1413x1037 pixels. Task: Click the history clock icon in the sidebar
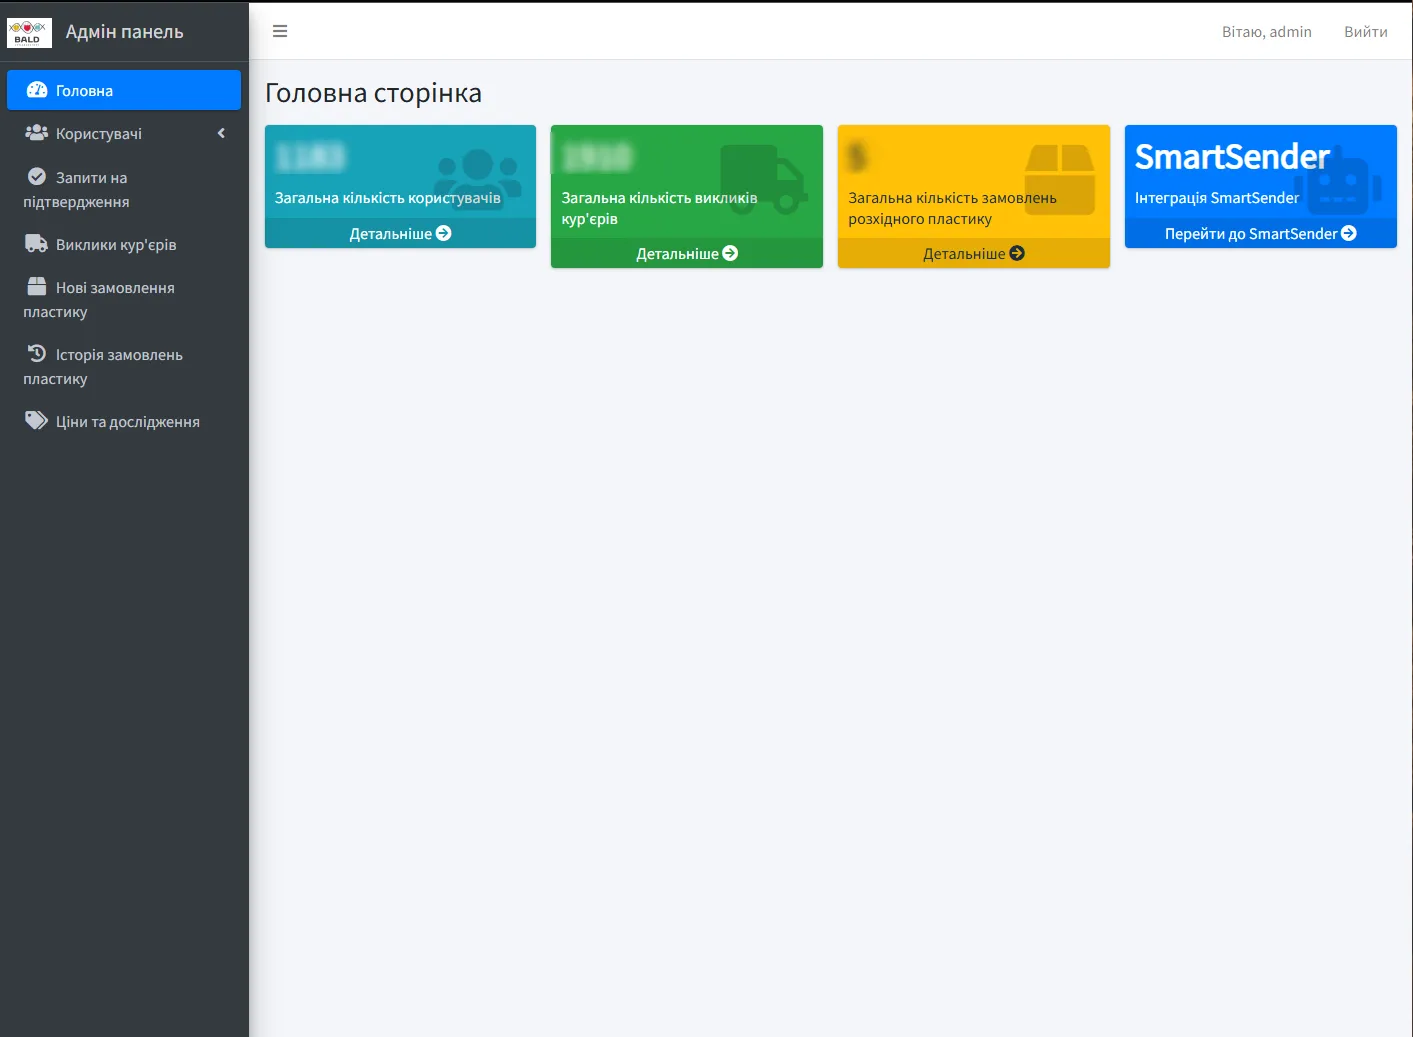click(x=37, y=354)
